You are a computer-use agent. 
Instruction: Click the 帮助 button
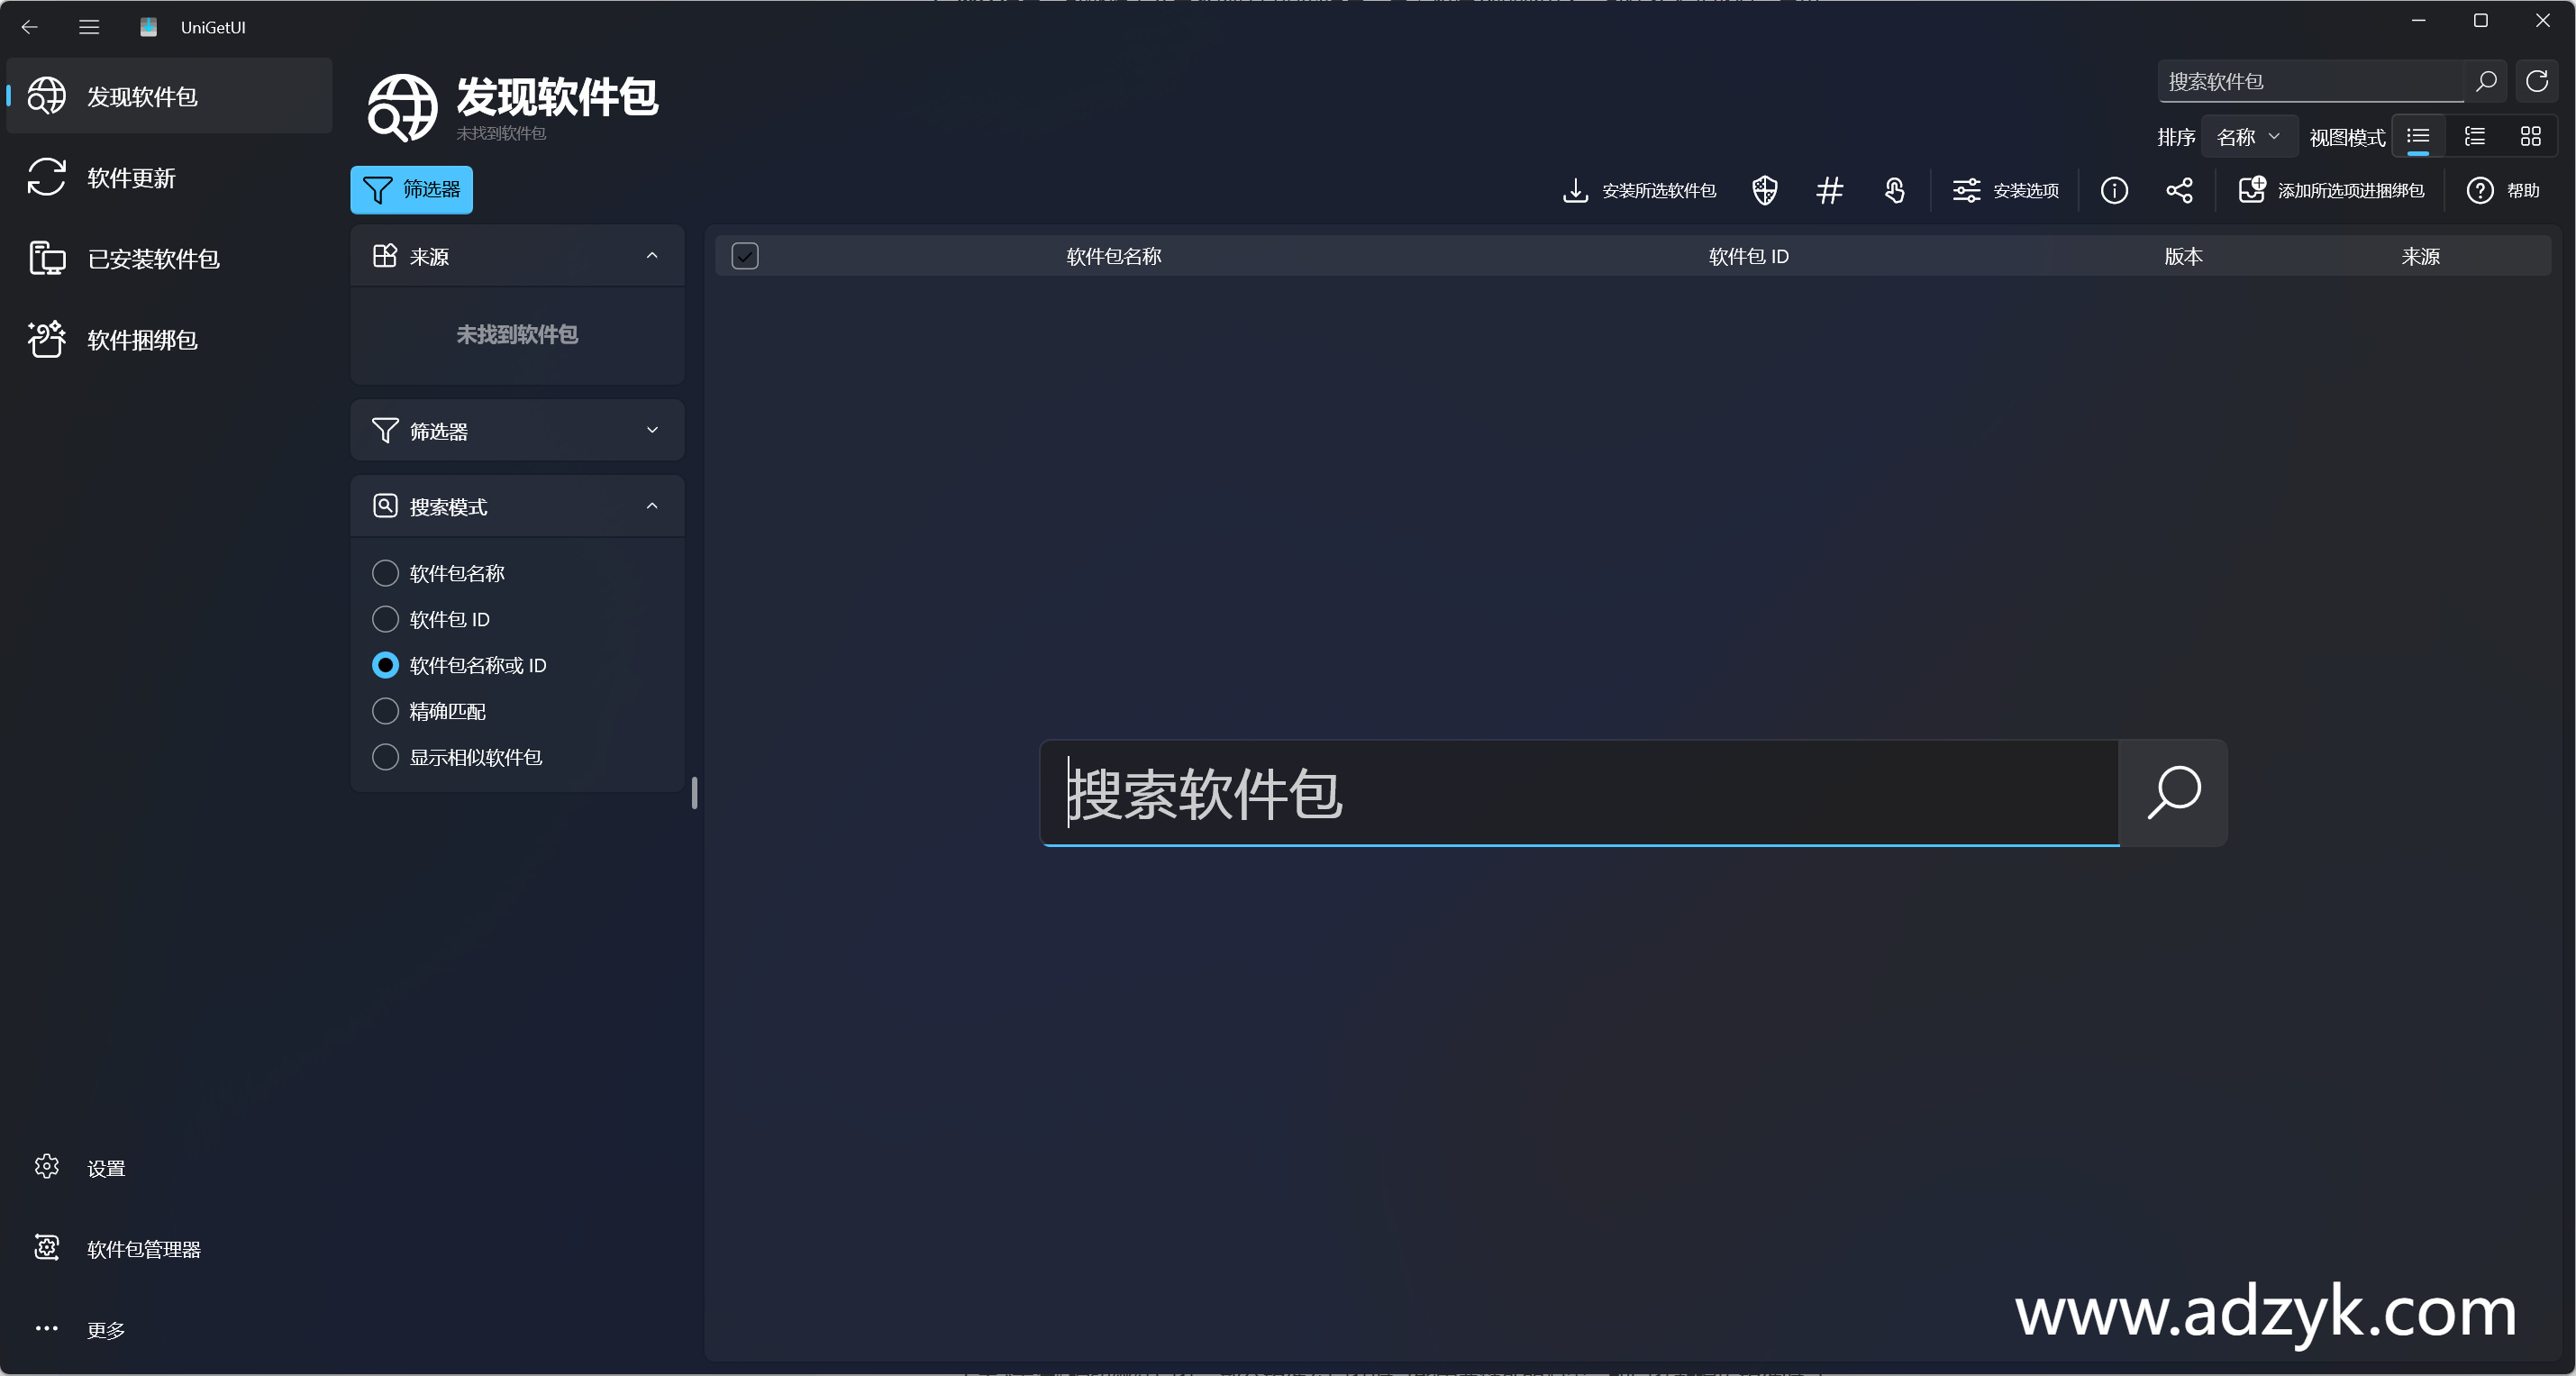click(2504, 190)
